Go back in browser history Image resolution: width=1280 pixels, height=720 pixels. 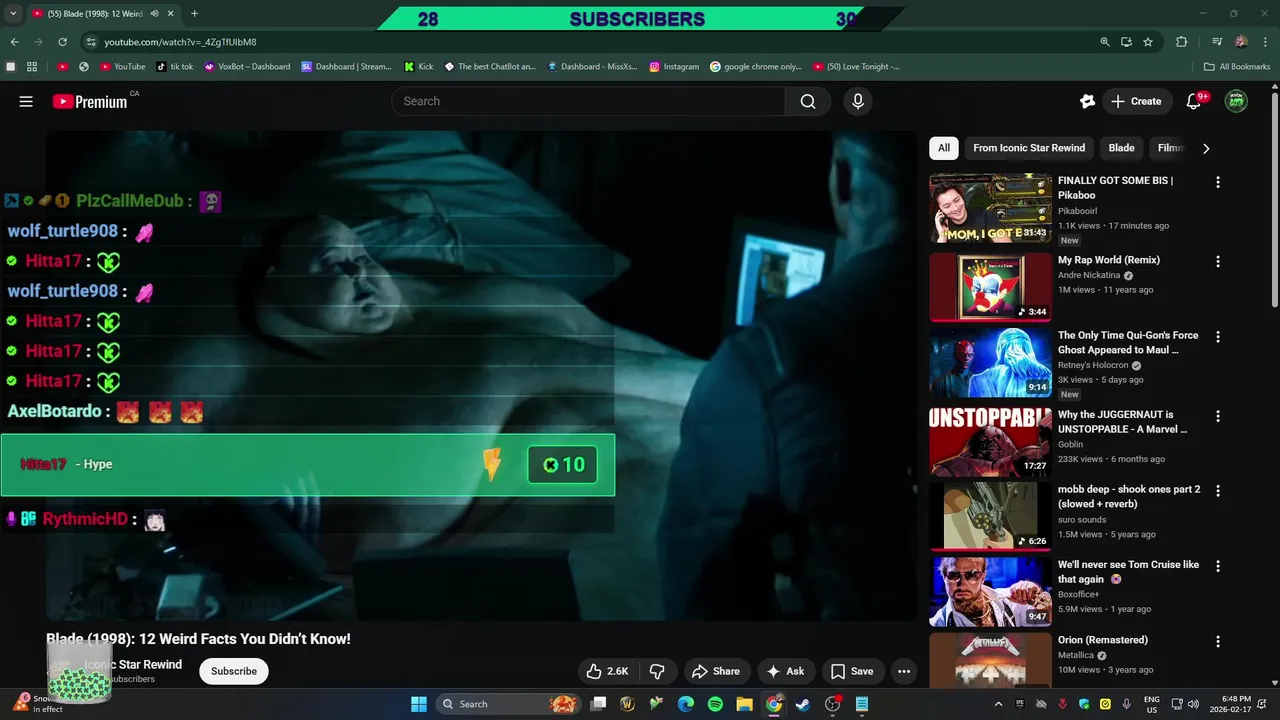coord(14,42)
